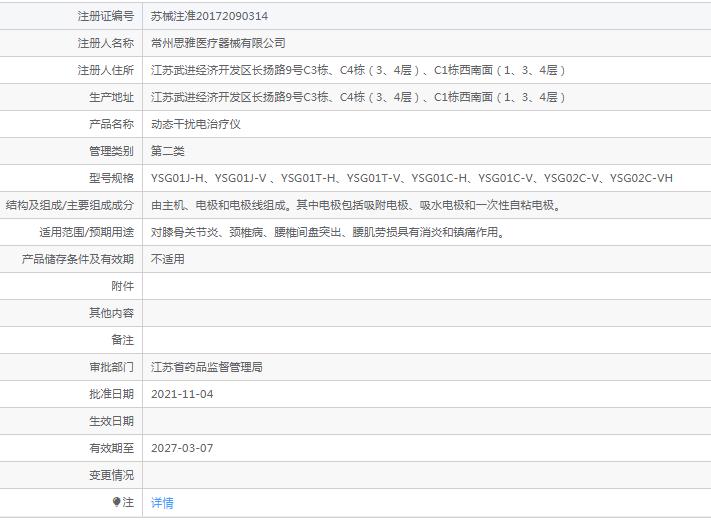The image size is (711, 521).
Task: Click the 注册人住所 label
Action: [106, 70]
